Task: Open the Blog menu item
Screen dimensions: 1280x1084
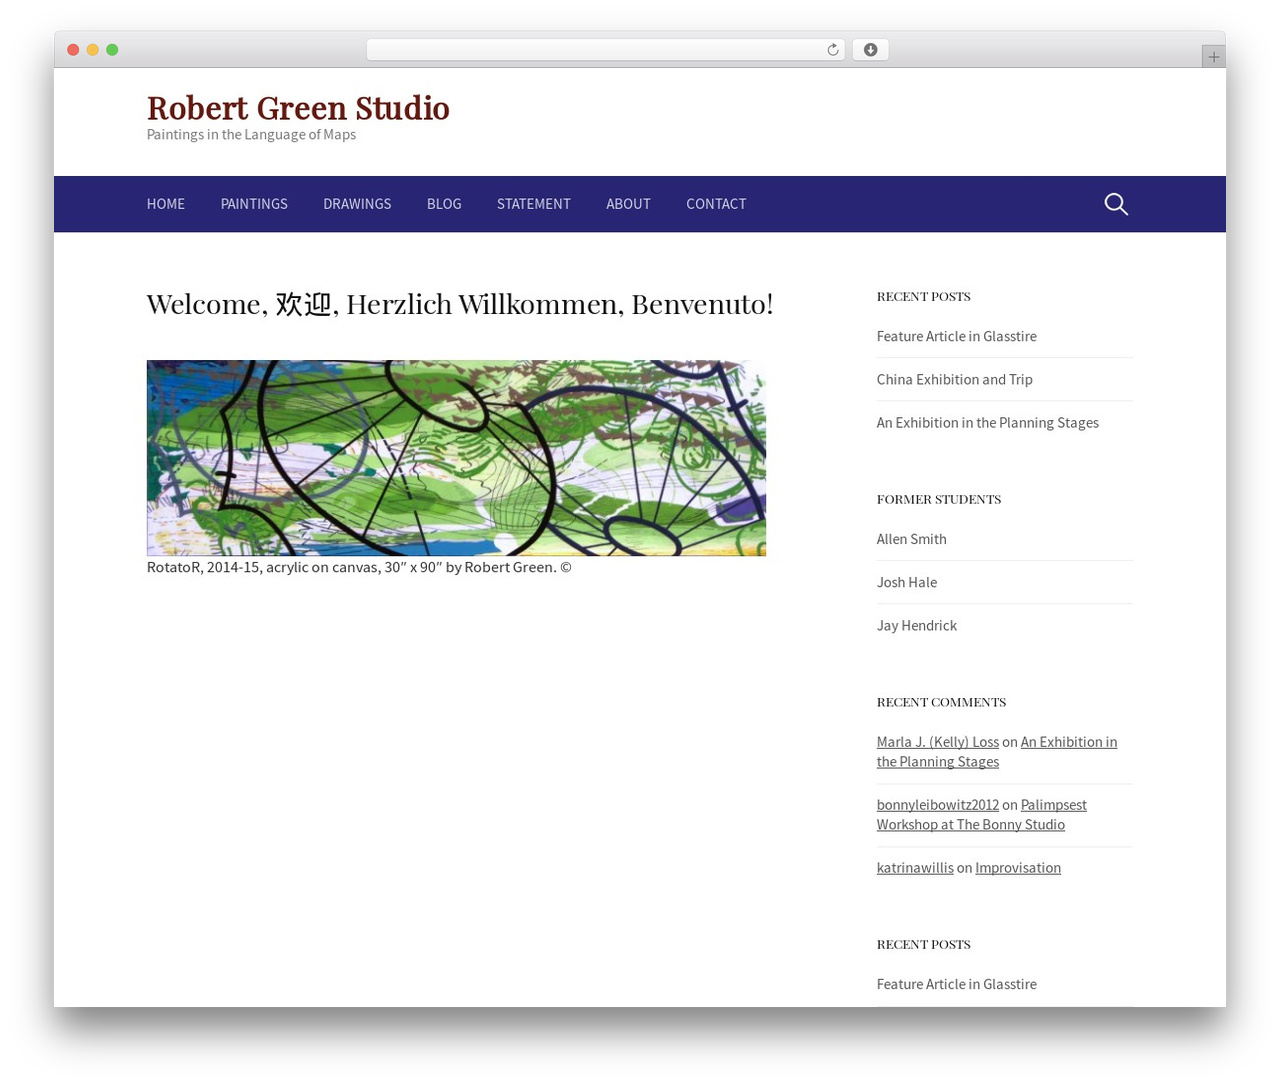Action: (x=444, y=204)
